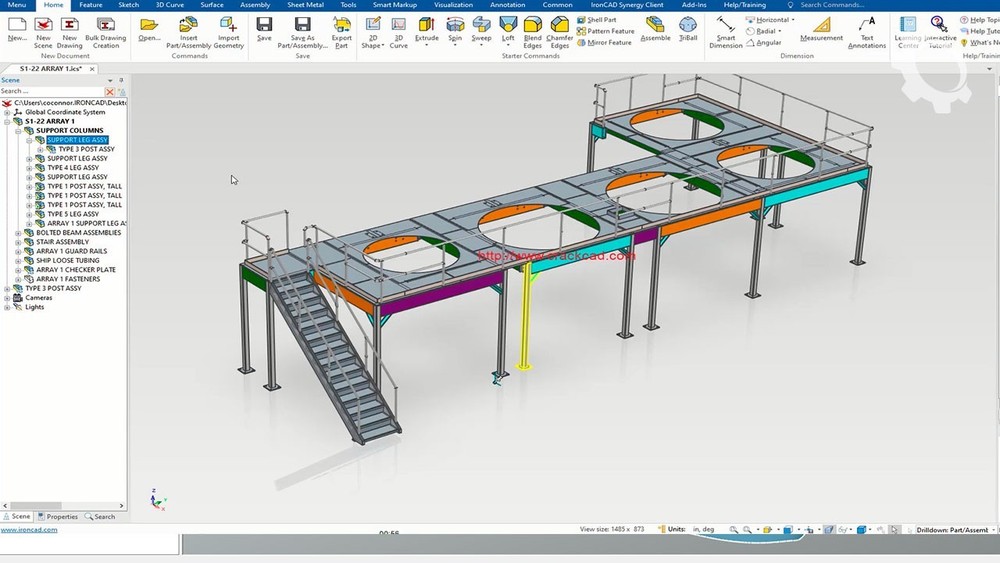Expand the Global Coordinate System node
This screenshot has height=563, width=1000.
7,112
